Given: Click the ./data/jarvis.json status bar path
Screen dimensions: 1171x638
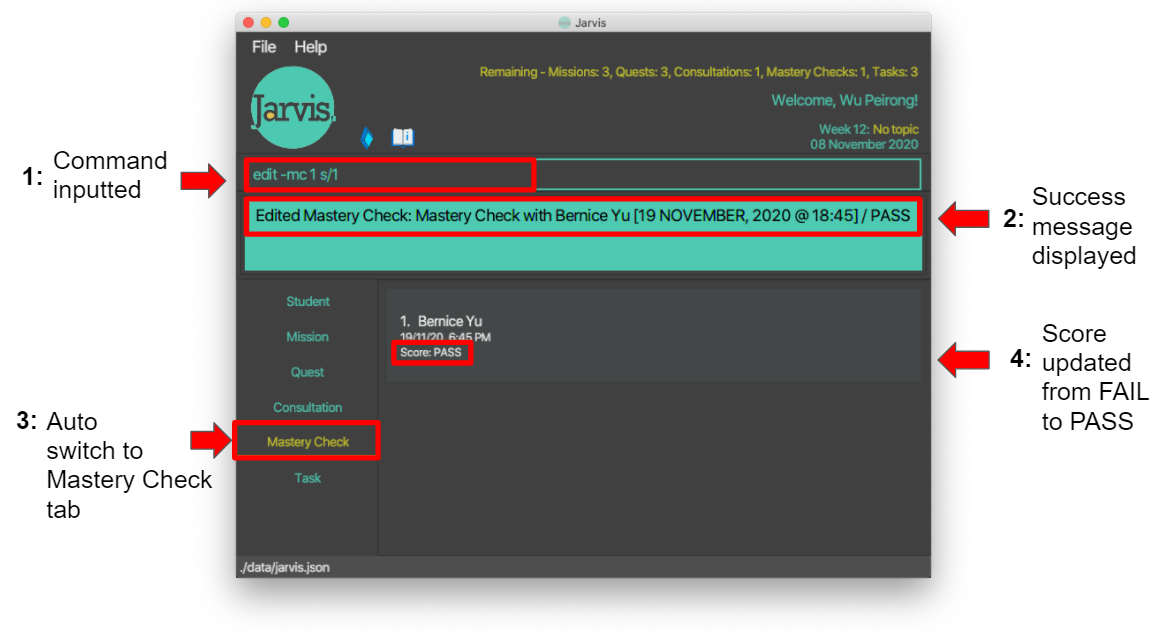Looking at the screenshot, I should pos(285,567).
